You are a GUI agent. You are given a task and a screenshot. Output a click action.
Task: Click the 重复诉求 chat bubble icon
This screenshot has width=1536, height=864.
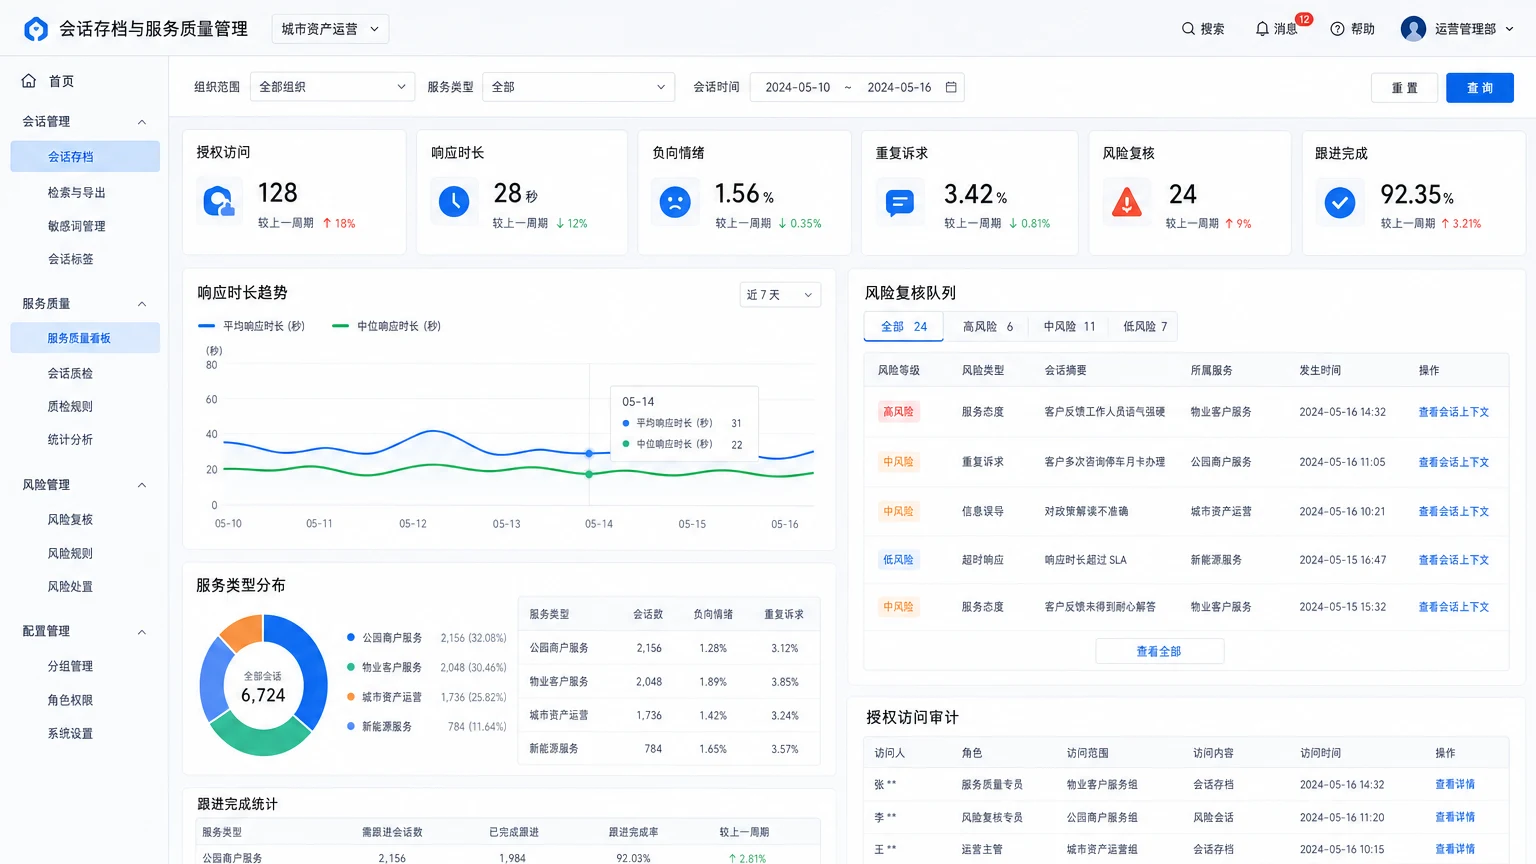pos(899,203)
